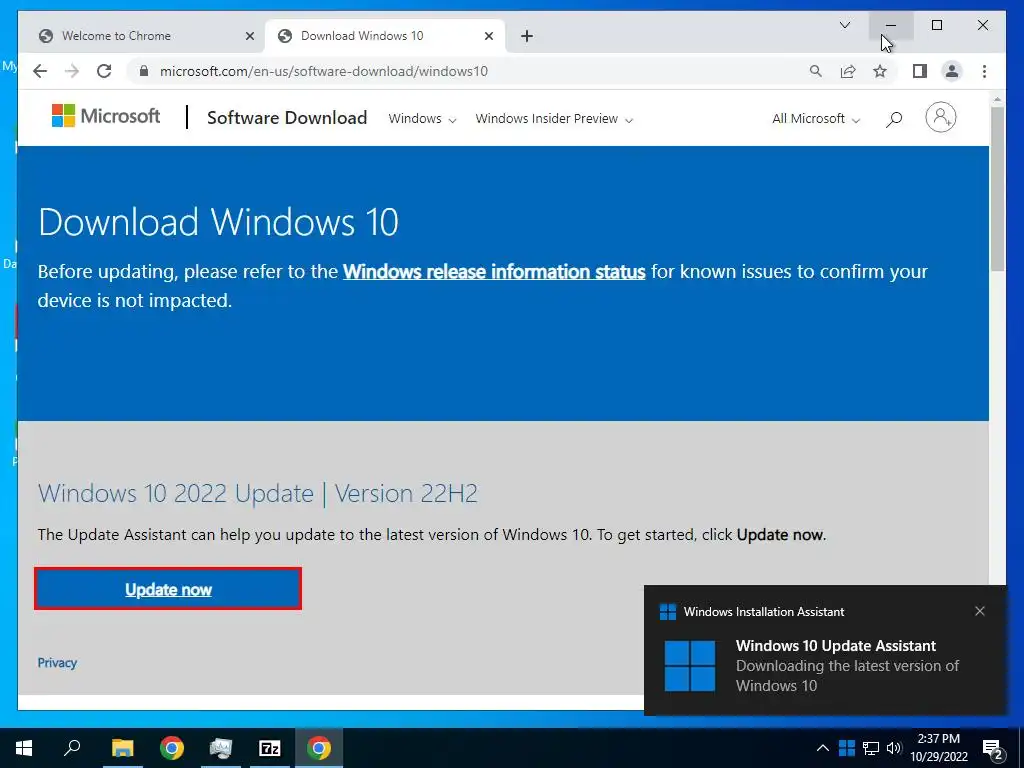The image size is (1024, 768).
Task: Expand All Microsoft menu
Action: click(x=816, y=119)
